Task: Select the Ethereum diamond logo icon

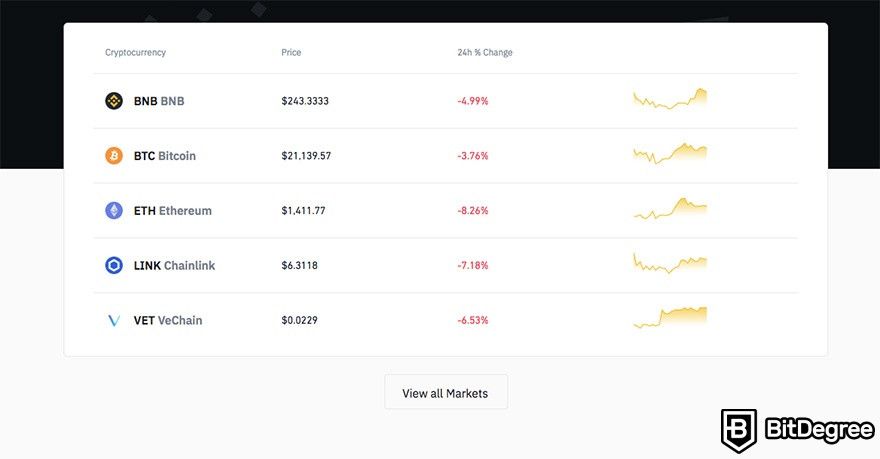Action: 114,210
